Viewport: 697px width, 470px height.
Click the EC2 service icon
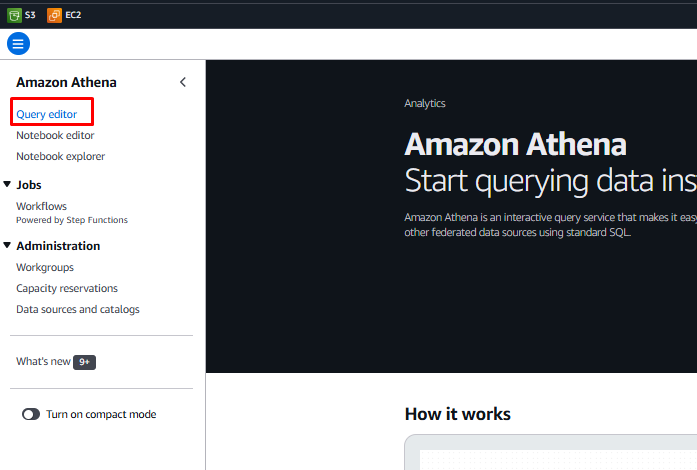(54, 15)
